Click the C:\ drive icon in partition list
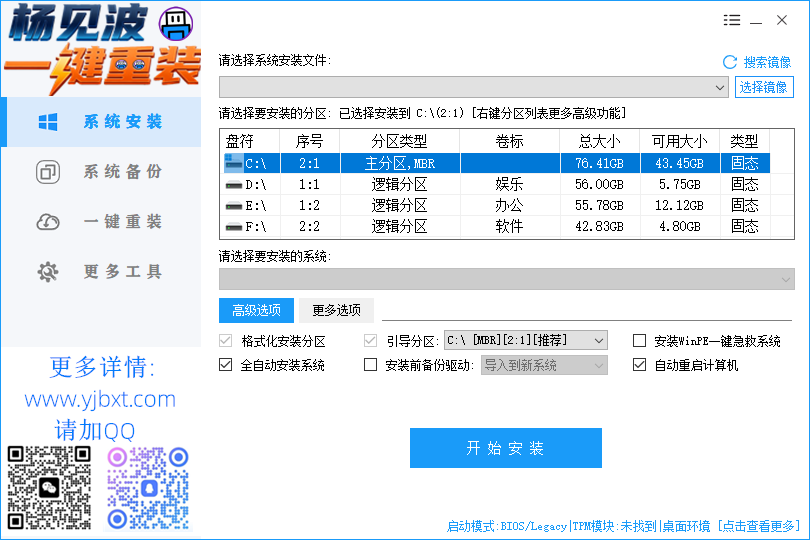Screen dimensions: 810x540 pyautogui.click(x=233, y=163)
